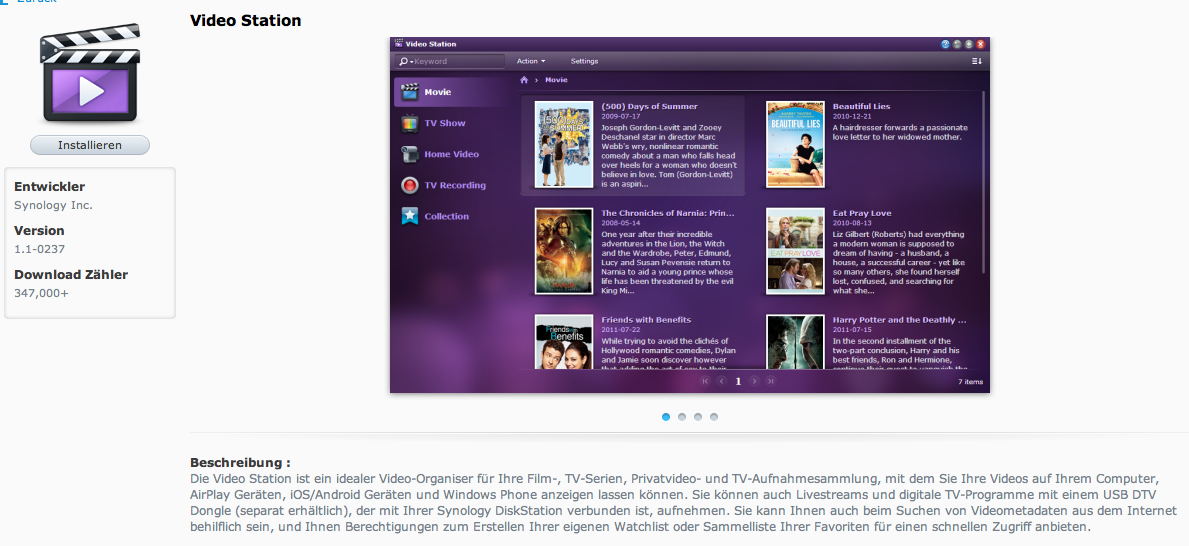This screenshot has height=546, width=1189.
Task: Click the 7 items count label
Action: coord(971,381)
